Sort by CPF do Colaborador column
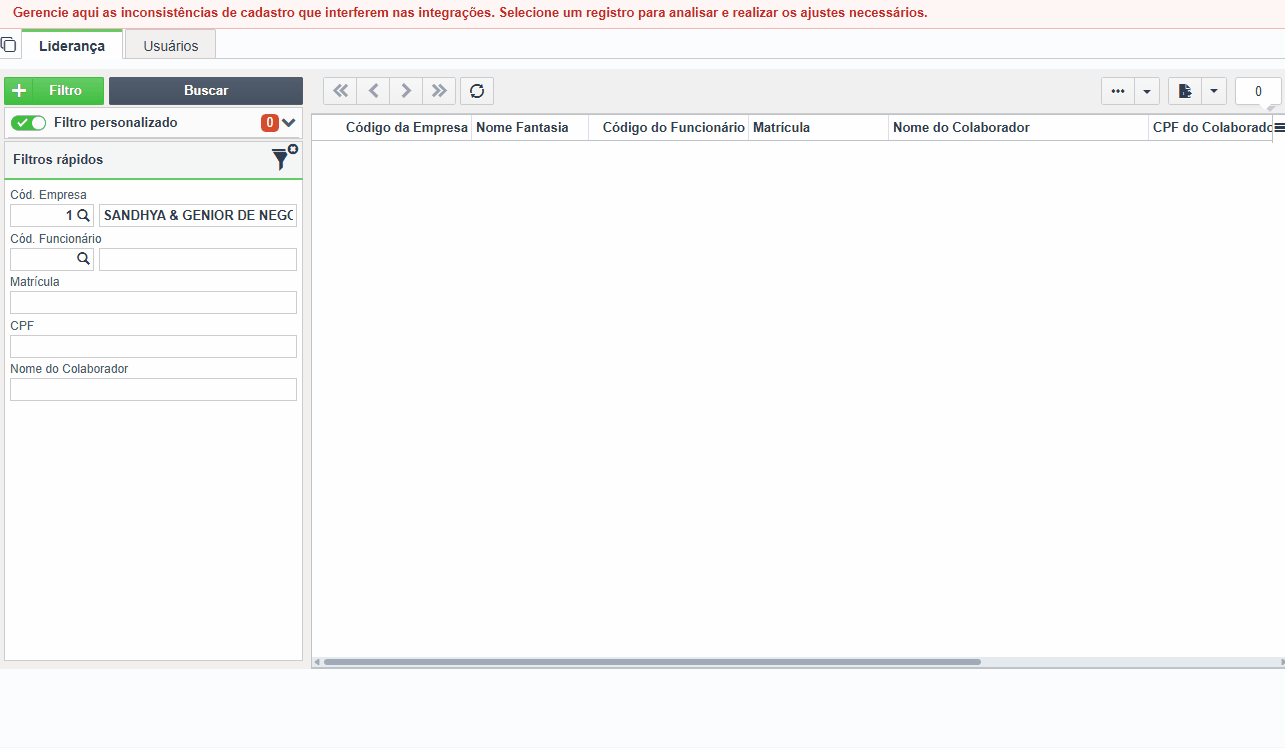Viewport: 1285px width, 748px height. click(x=1210, y=127)
